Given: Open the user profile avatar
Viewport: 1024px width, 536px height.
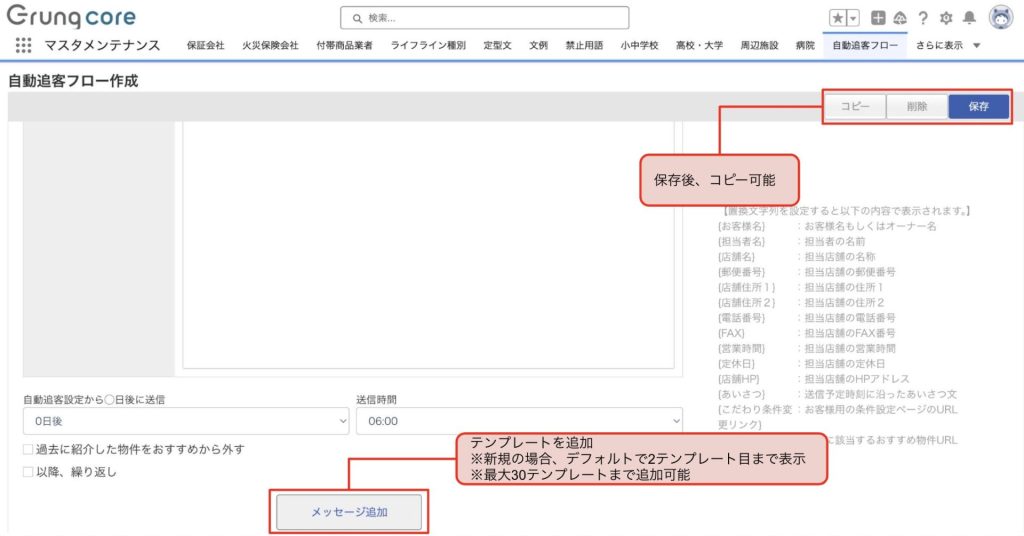Looking at the screenshot, I should [1001, 17].
